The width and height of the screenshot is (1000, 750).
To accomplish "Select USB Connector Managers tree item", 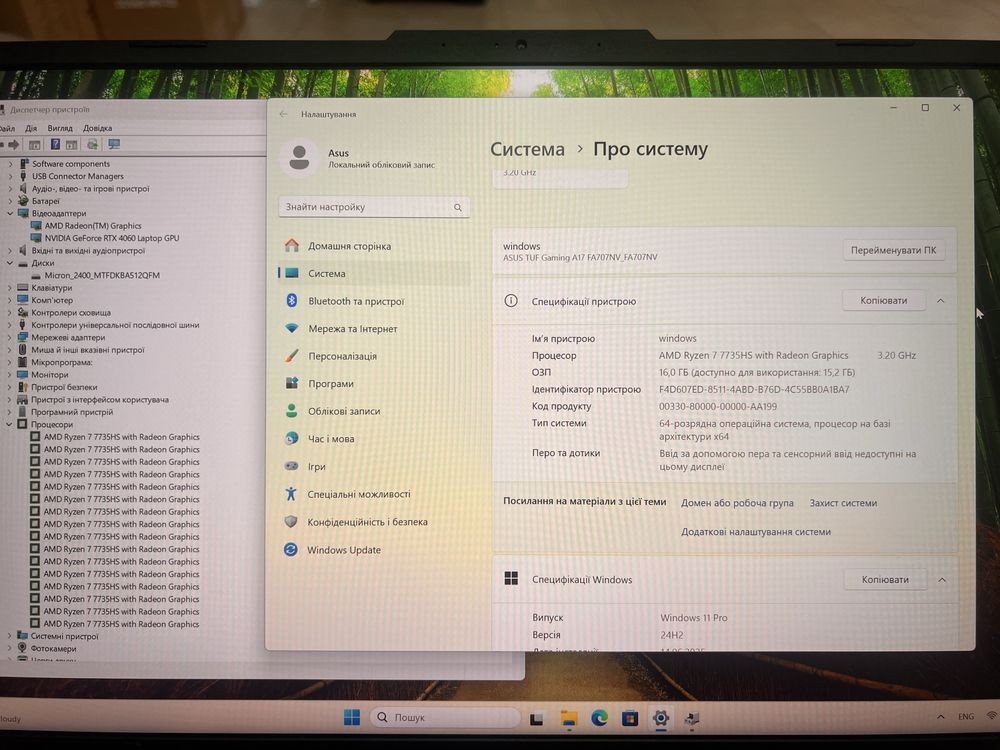I will tap(78, 176).
